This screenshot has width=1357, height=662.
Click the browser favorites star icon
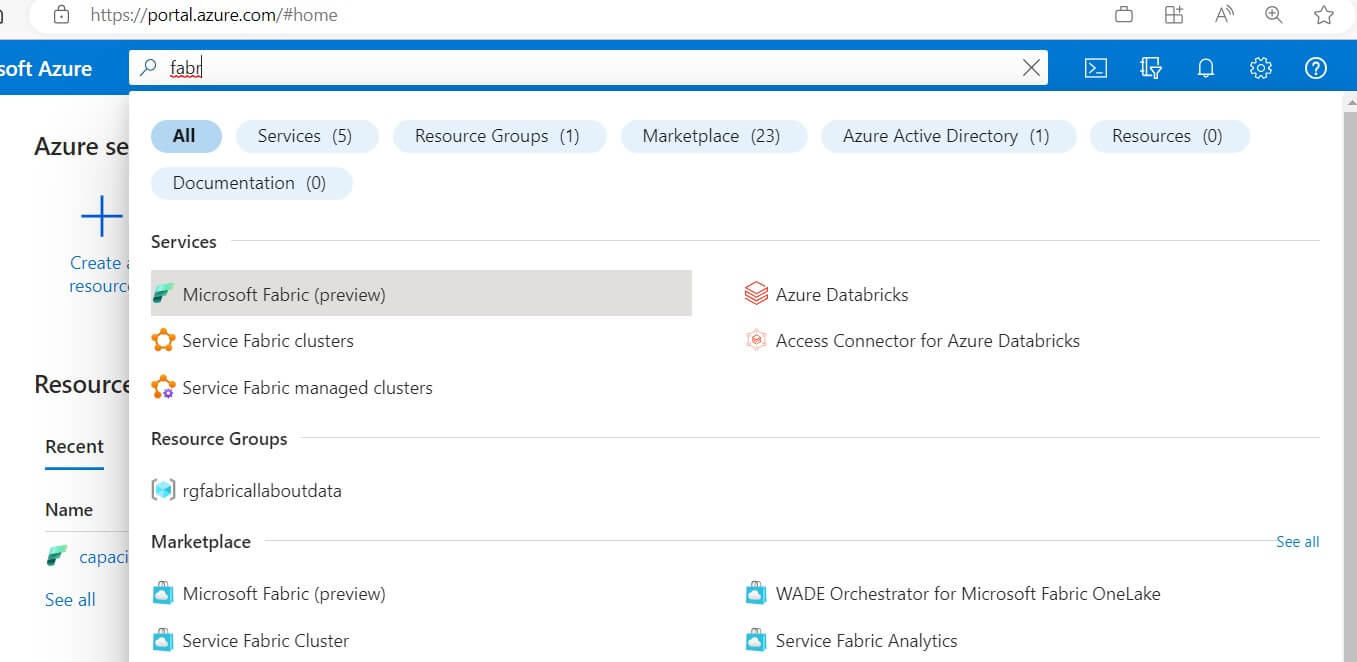click(x=1324, y=15)
